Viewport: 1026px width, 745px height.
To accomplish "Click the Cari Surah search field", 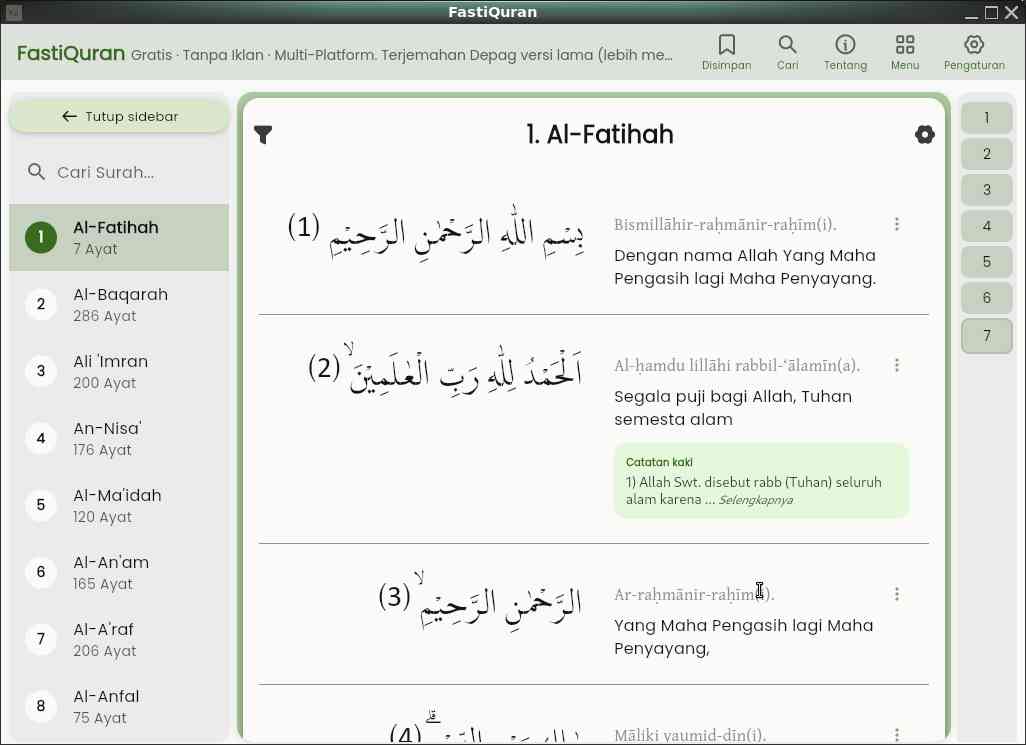I will pos(120,171).
